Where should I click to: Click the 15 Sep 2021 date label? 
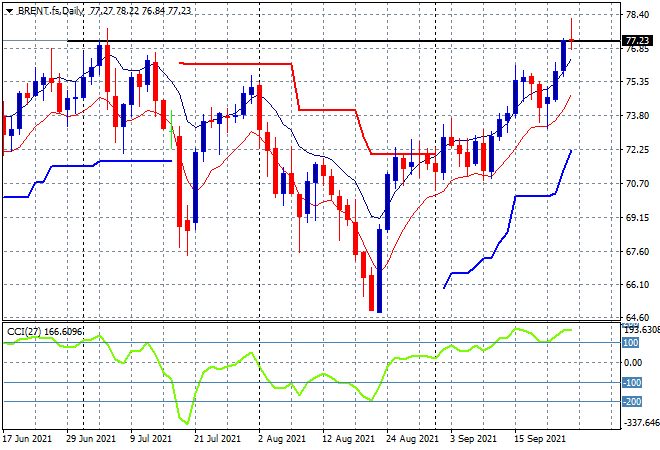[540, 439]
